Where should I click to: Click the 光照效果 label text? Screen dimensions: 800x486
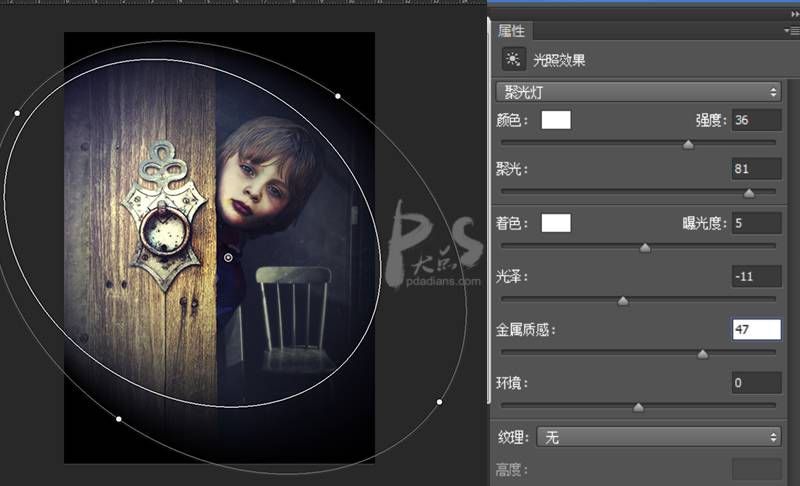tap(559, 60)
